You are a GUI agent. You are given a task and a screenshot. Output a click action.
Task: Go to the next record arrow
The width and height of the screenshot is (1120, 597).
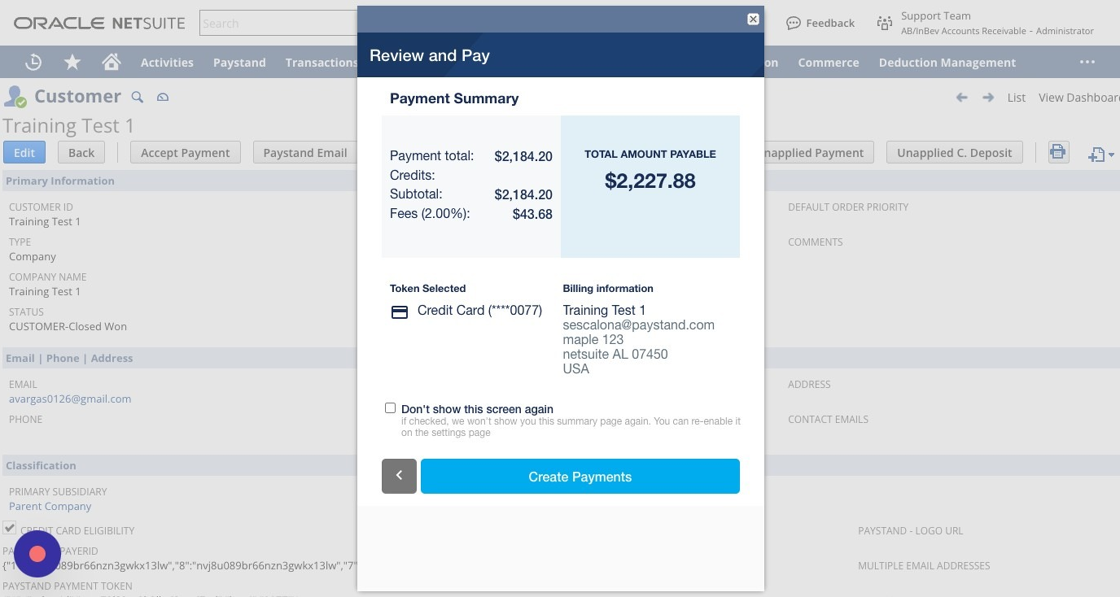988,97
